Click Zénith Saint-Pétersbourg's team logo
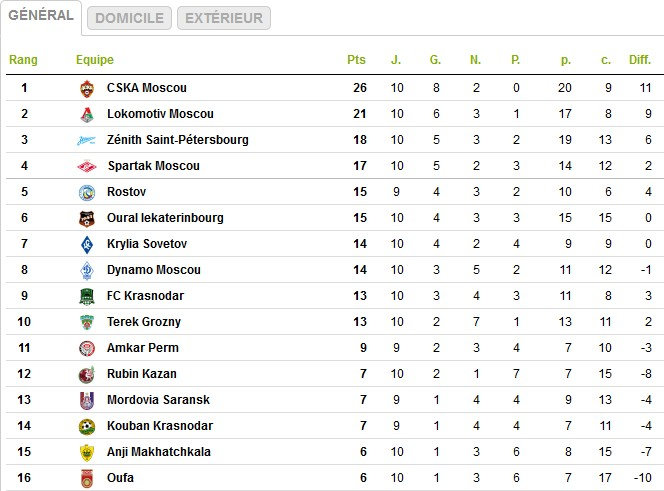 (87, 140)
